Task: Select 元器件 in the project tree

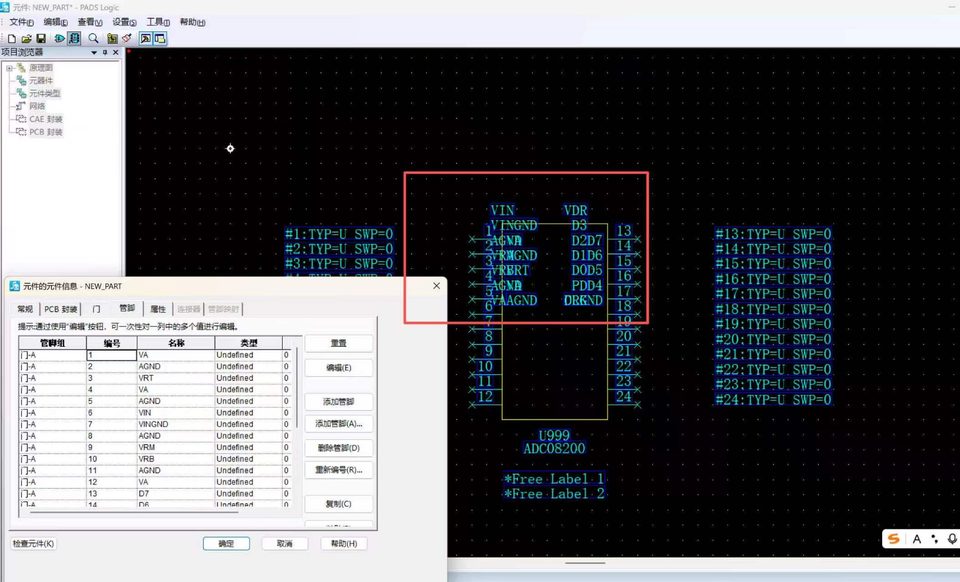Action: click(41, 81)
